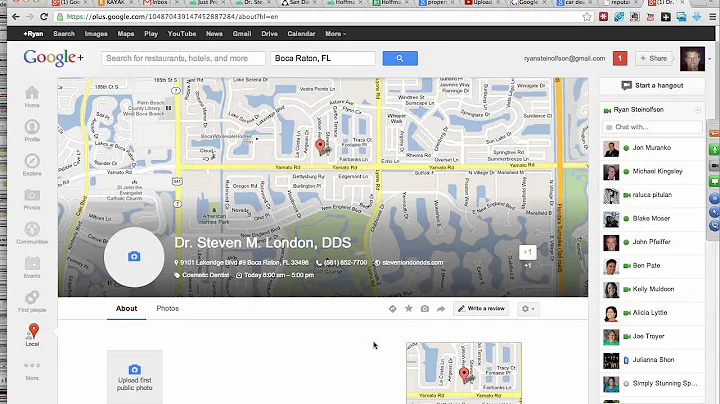This screenshot has height=404, width=720.
Task: Open Profile from the left sidebar
Action: coord(32,130)
